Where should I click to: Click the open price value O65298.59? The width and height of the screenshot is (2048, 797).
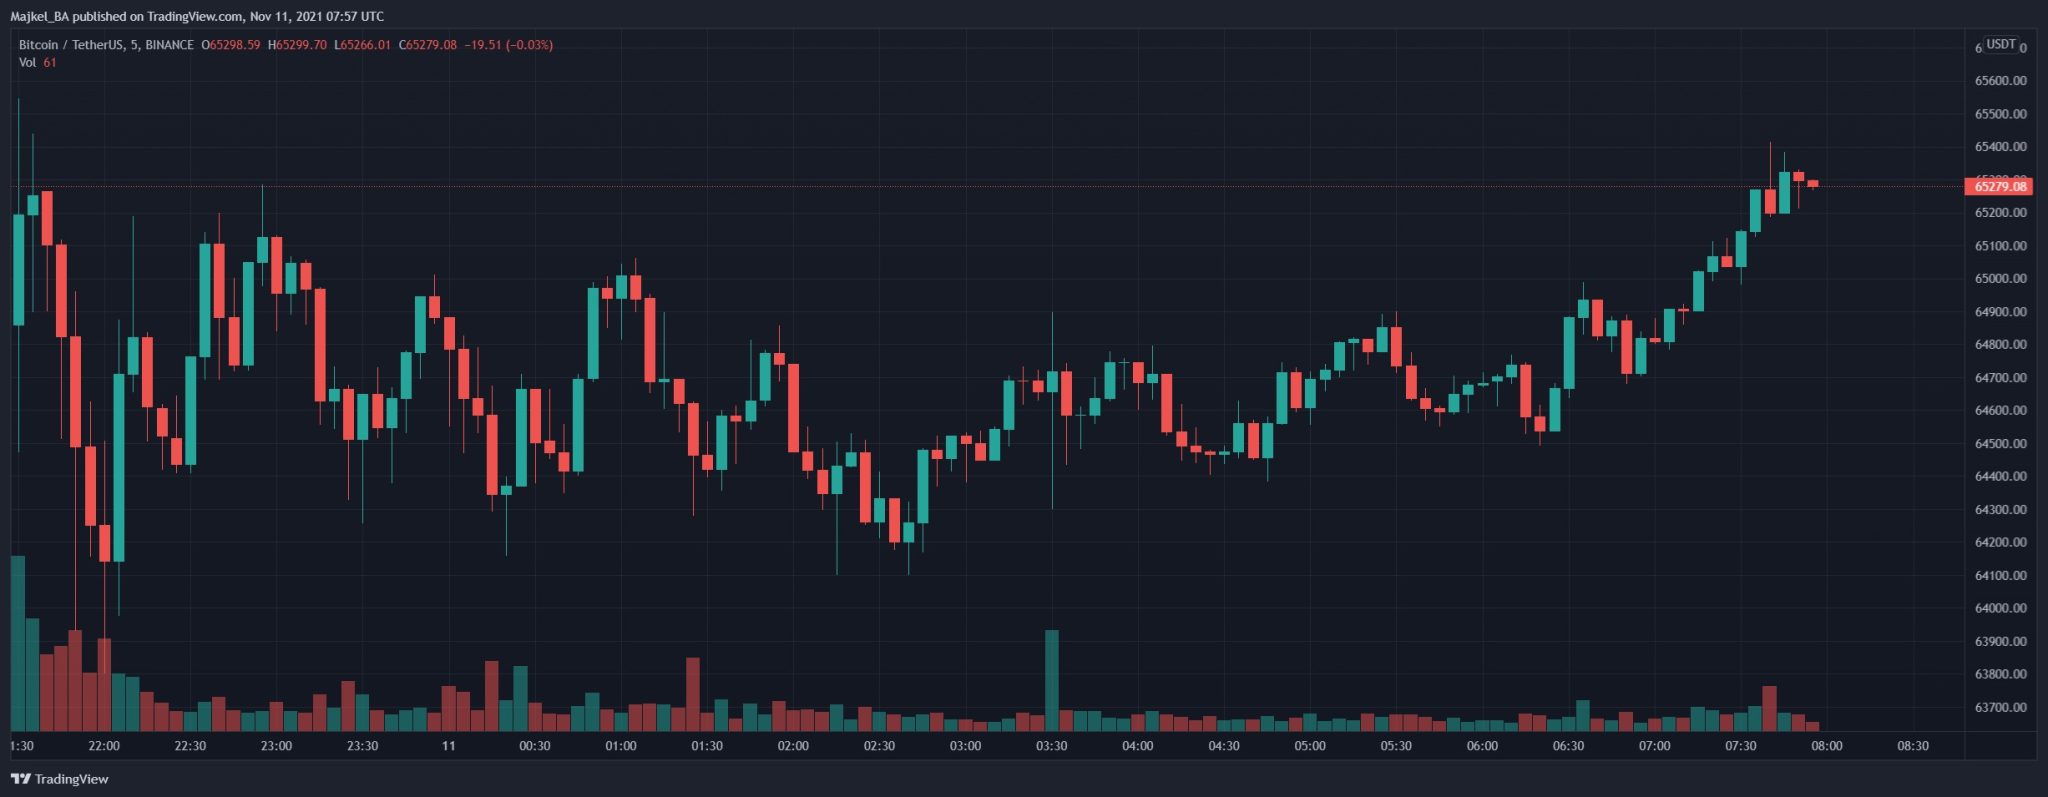coord(231,45)
